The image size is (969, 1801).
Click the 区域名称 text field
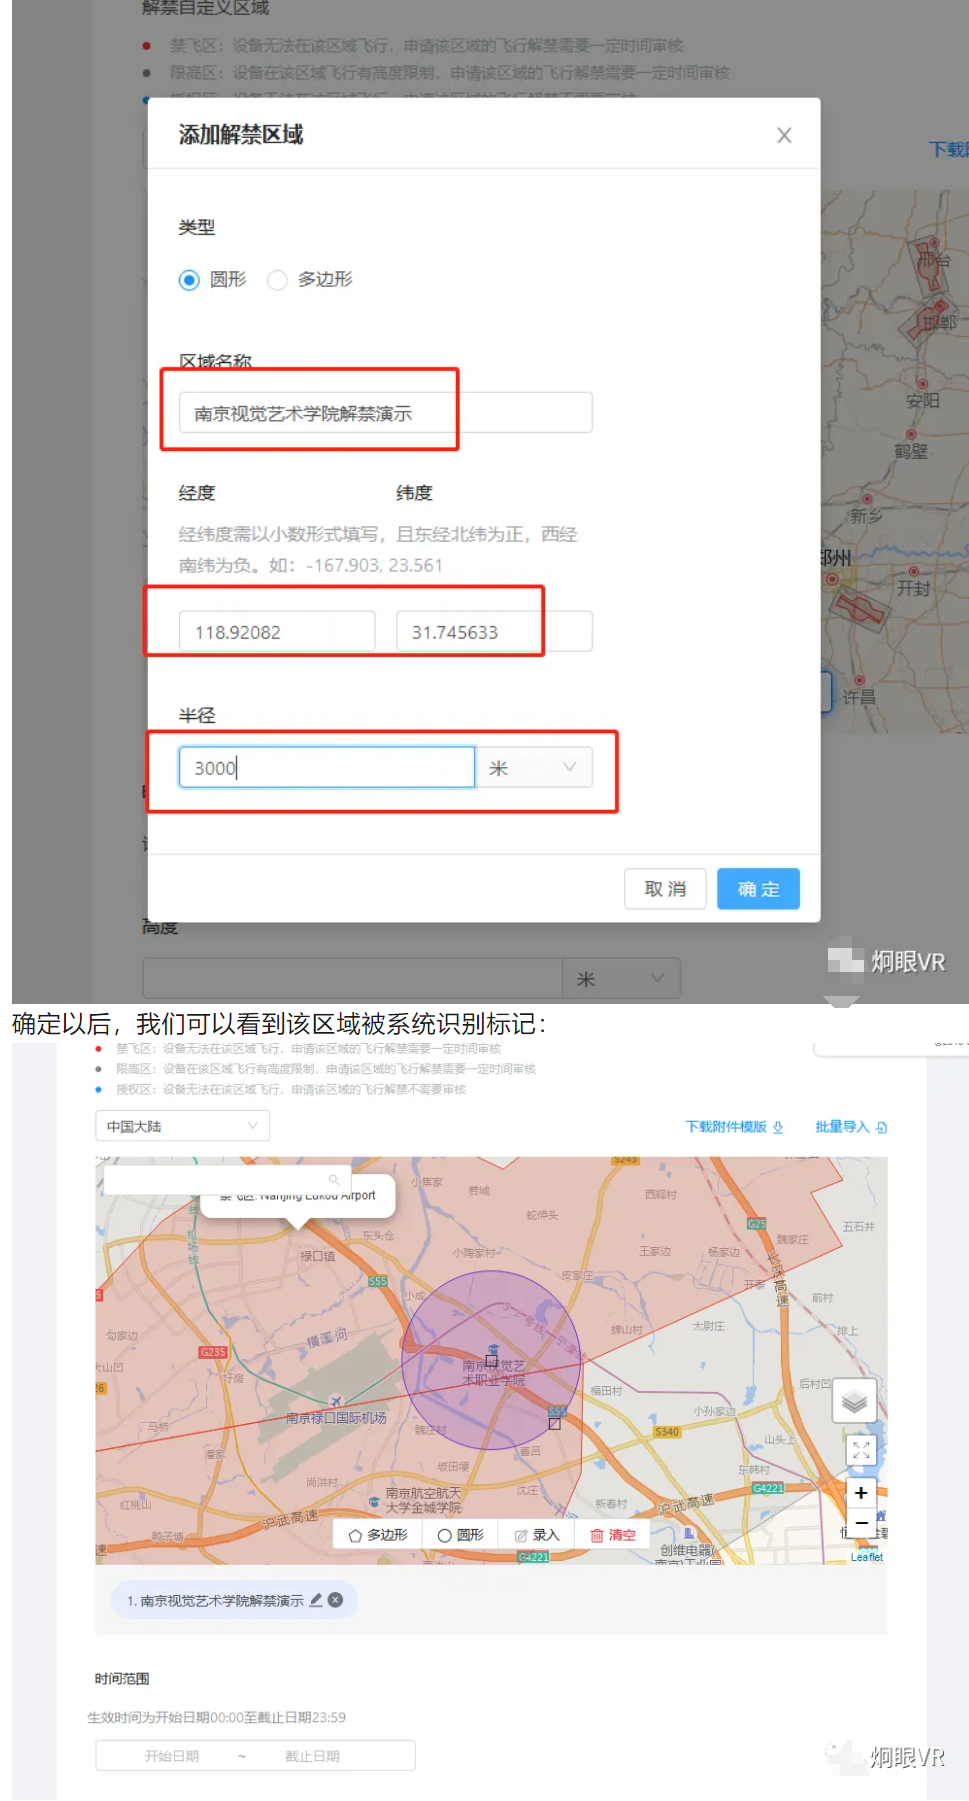pyautogui.click(x=385, y=413)
